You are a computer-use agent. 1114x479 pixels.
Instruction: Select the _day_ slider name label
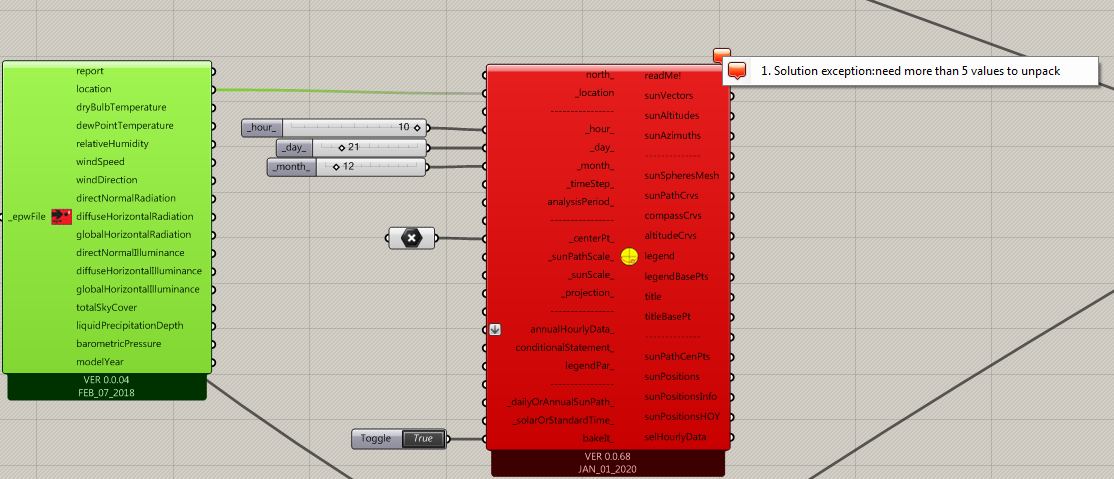294,148
